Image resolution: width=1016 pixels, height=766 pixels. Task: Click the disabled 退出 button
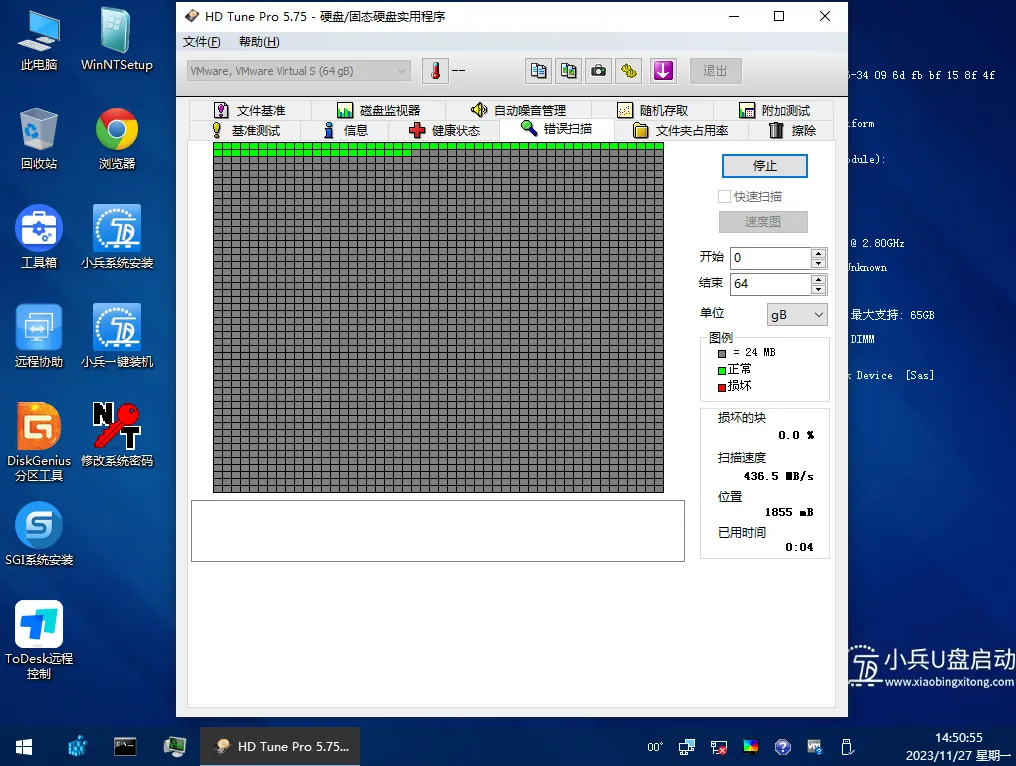pos(715,71)
